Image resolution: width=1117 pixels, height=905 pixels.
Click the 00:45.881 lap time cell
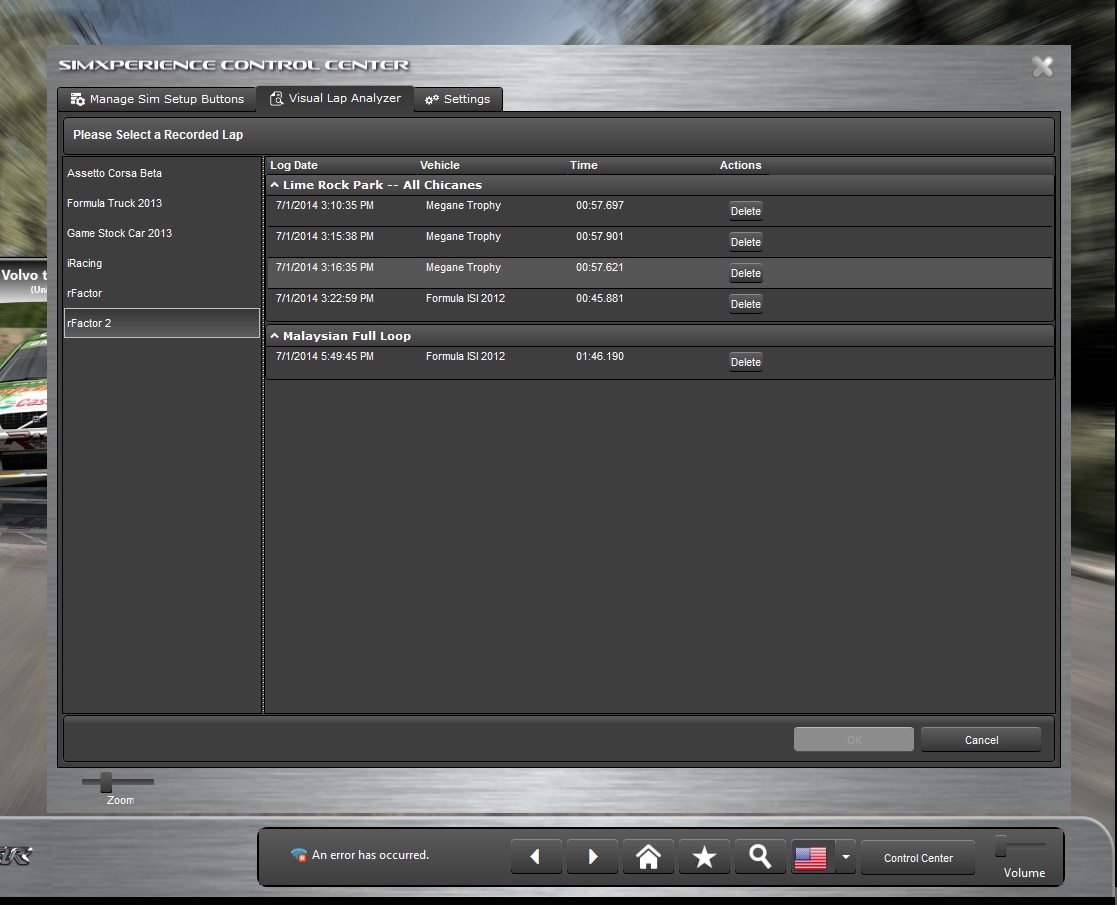tap(600, 299)
